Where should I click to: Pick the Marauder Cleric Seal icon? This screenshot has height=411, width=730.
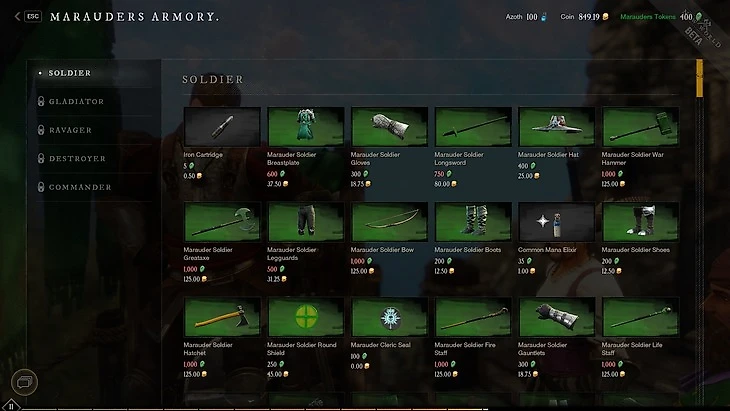tap(389, 317)
